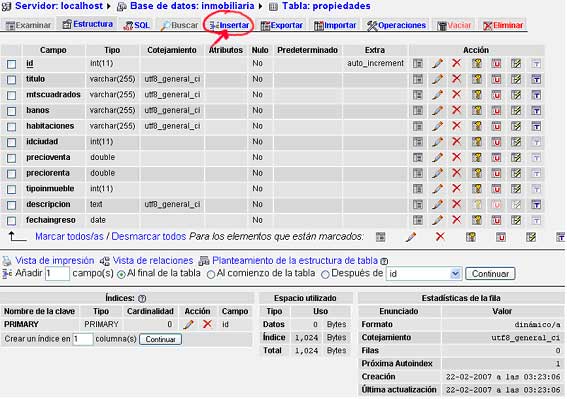567x399 pixels.
Task: Click the fulltext icon for descripcion
Action: [536, 205]
